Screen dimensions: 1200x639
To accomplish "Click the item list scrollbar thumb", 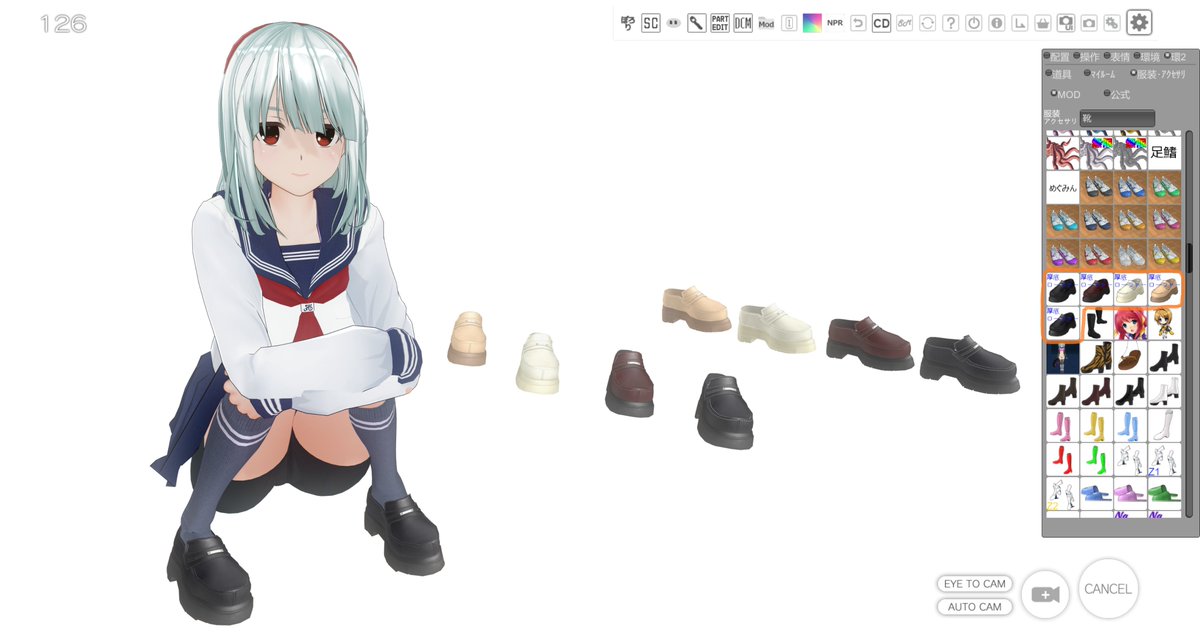I will (x=1189, y=258).
